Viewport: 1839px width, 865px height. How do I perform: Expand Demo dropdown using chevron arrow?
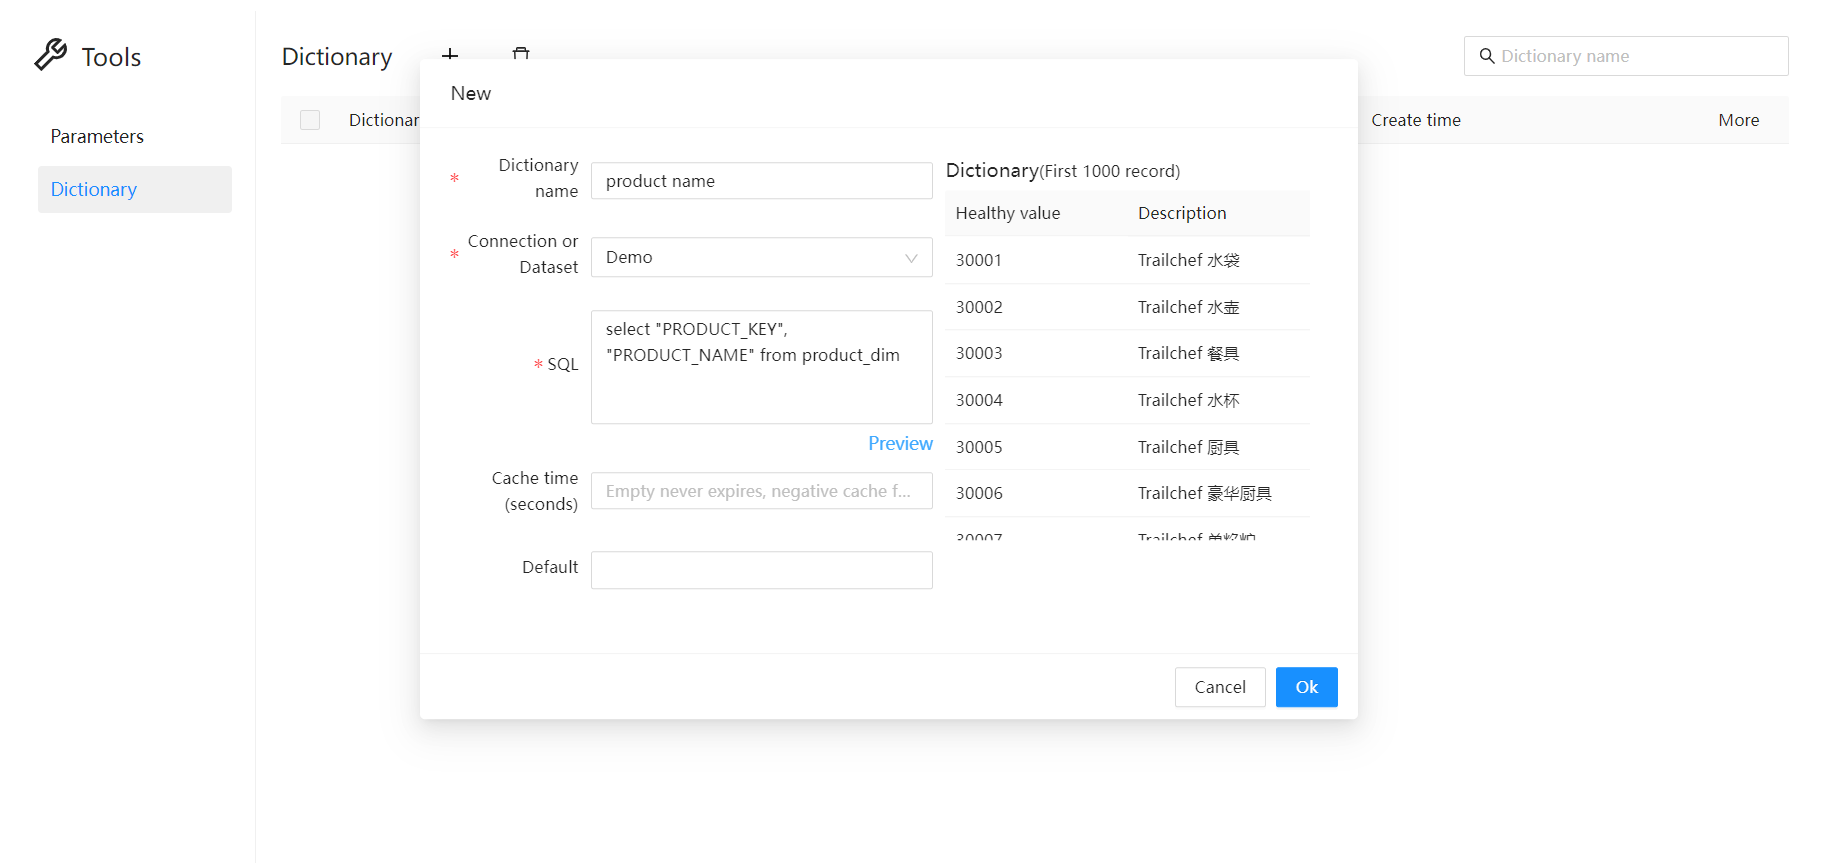click(x=911, y=258)
